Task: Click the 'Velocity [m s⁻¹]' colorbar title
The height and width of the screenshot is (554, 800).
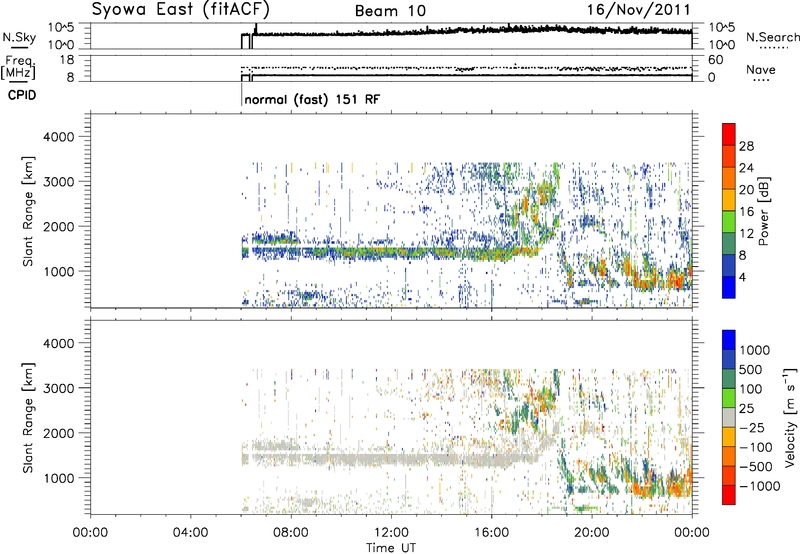Action: (x=790, y=417)
